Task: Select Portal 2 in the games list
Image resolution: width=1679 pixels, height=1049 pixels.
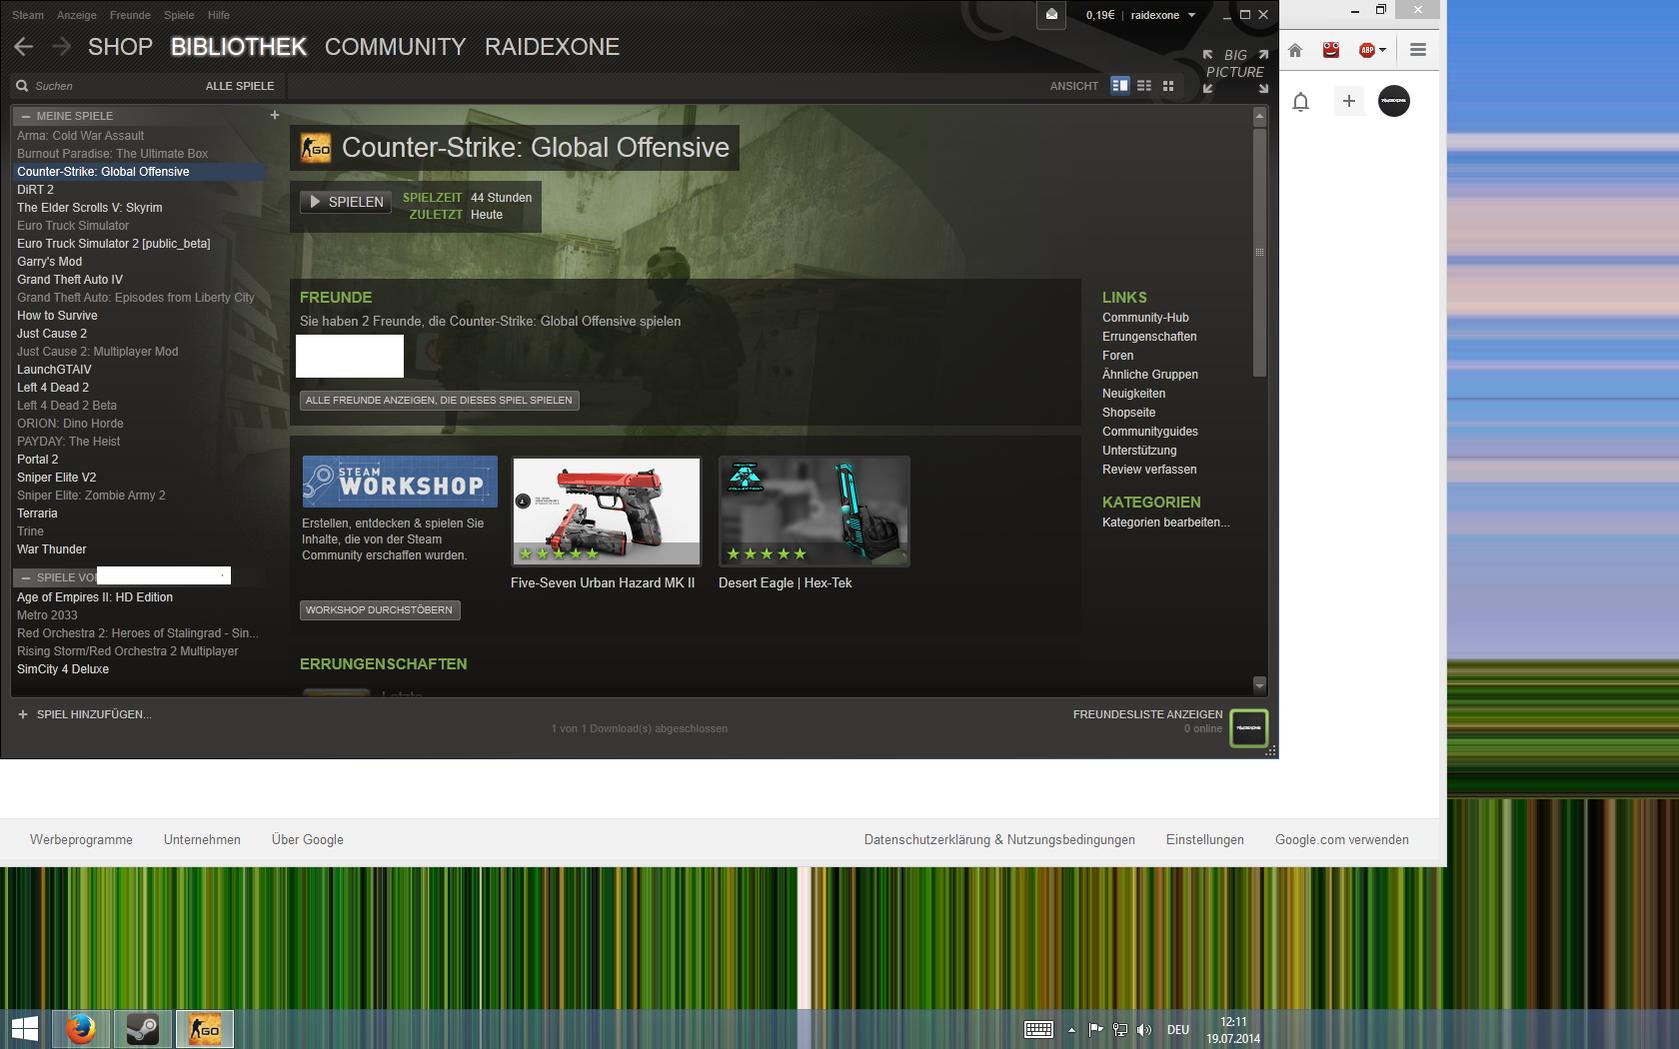Action: (38, 460)
